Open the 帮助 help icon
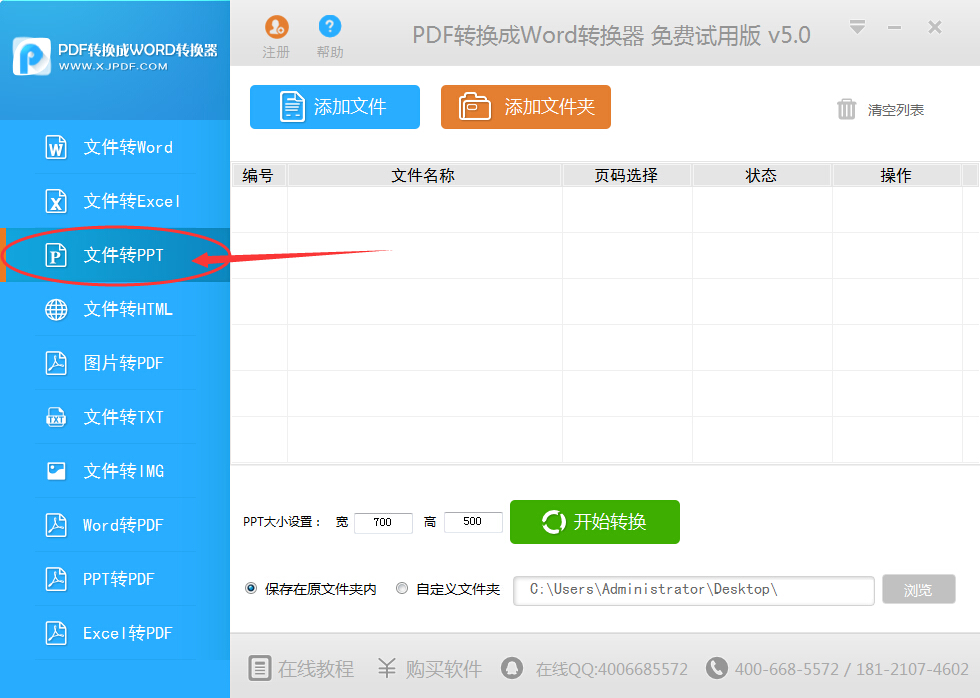 tap(330, 26)
